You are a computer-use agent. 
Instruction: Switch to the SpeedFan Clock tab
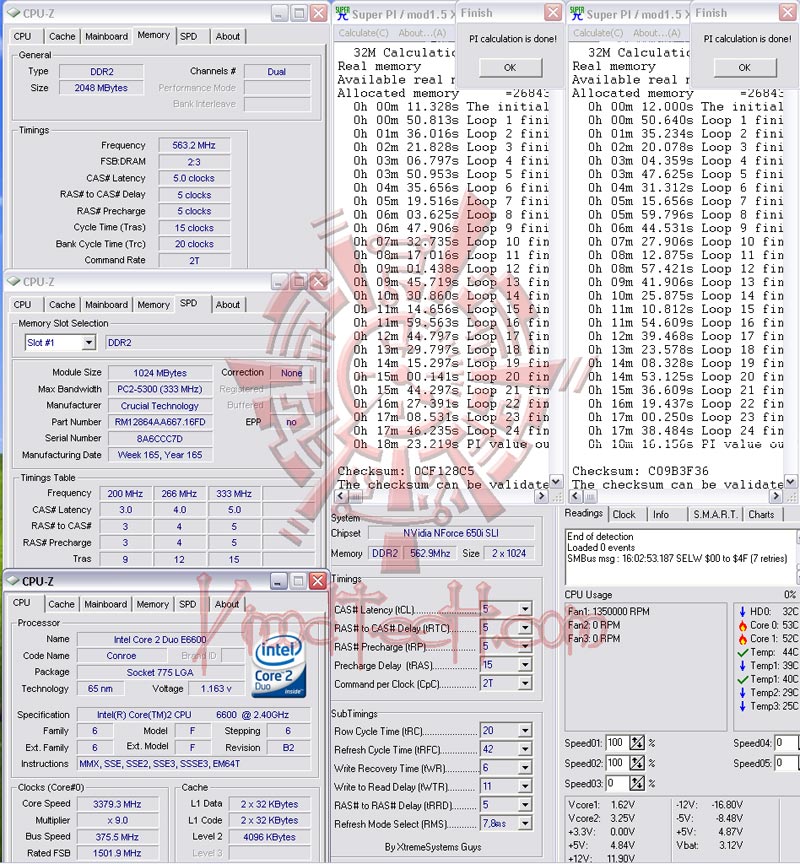click(x=624, y=515)
